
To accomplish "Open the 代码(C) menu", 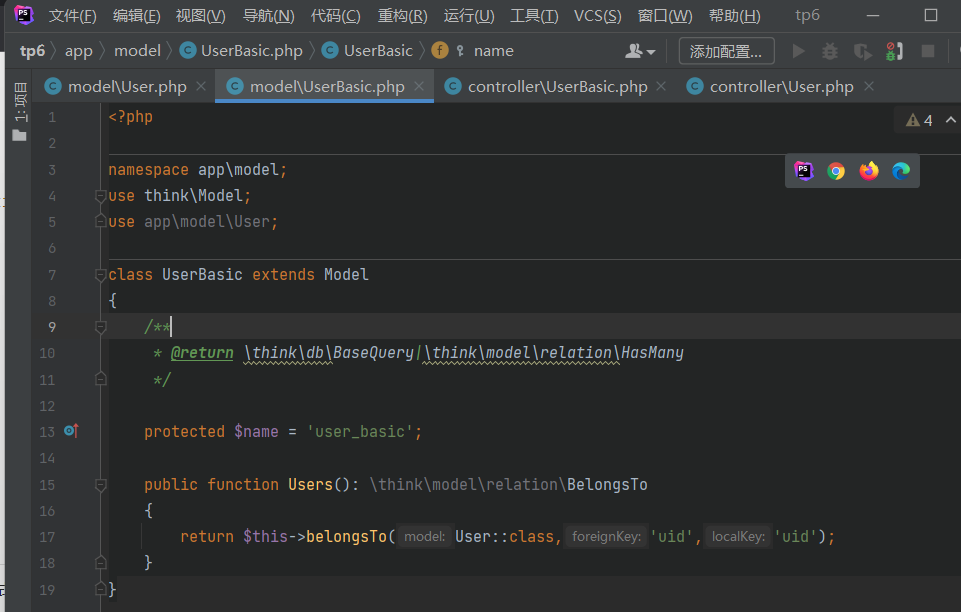I will click(x=335, y=15).
